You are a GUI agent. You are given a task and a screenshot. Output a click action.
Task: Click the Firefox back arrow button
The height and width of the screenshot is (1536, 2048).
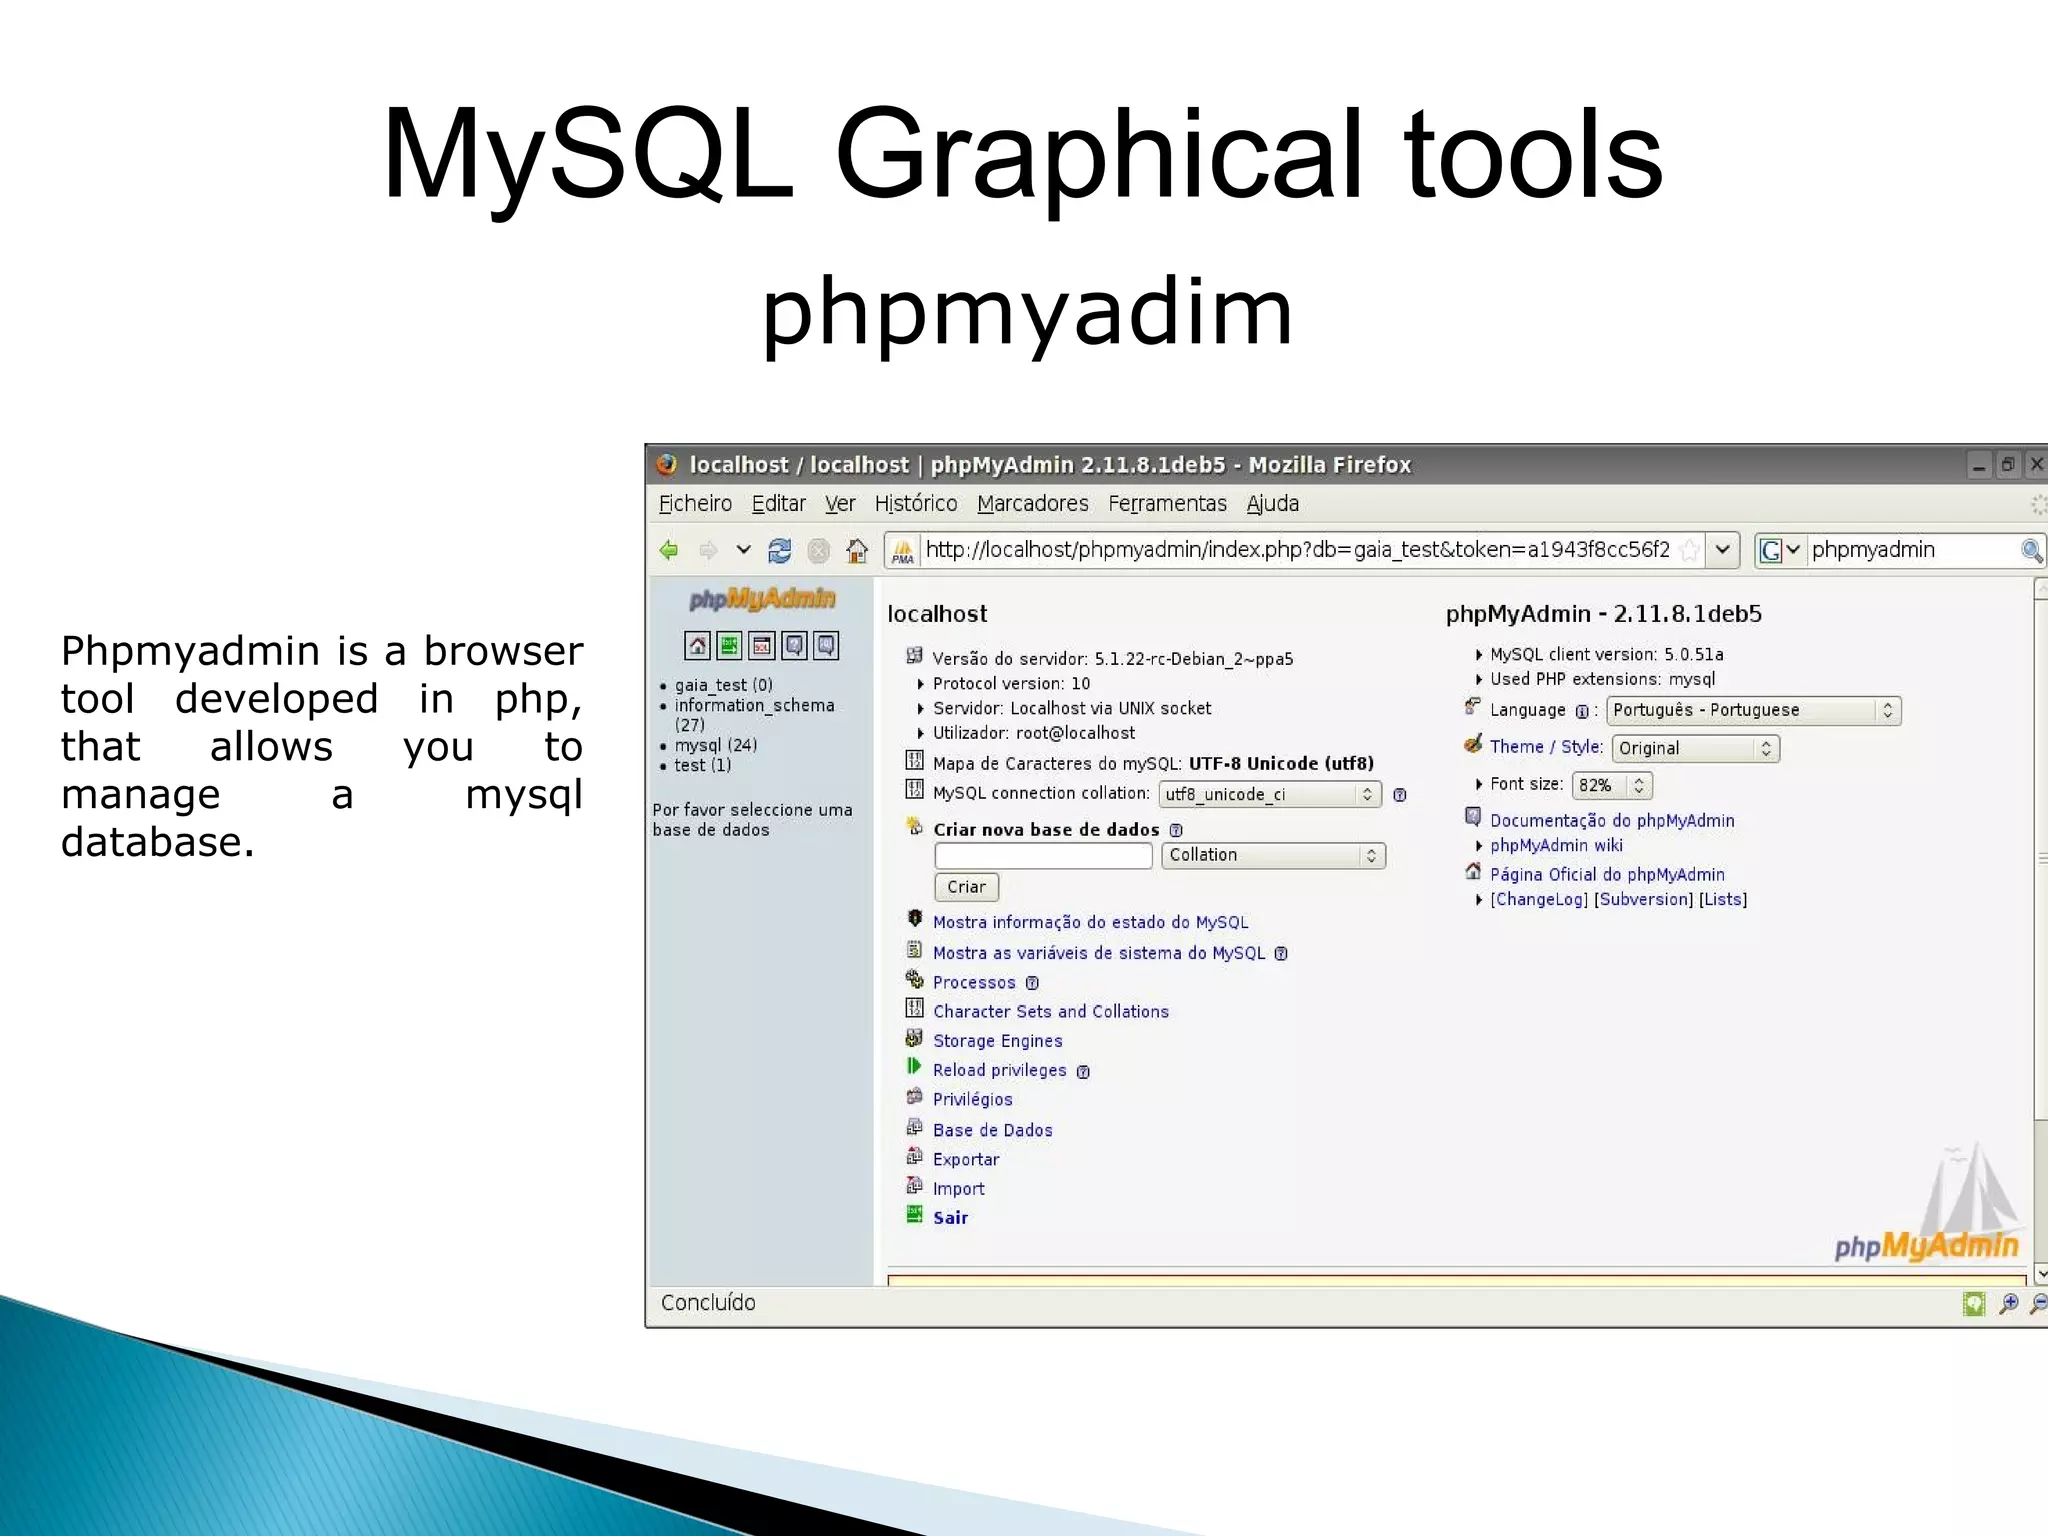pos(669,550)
